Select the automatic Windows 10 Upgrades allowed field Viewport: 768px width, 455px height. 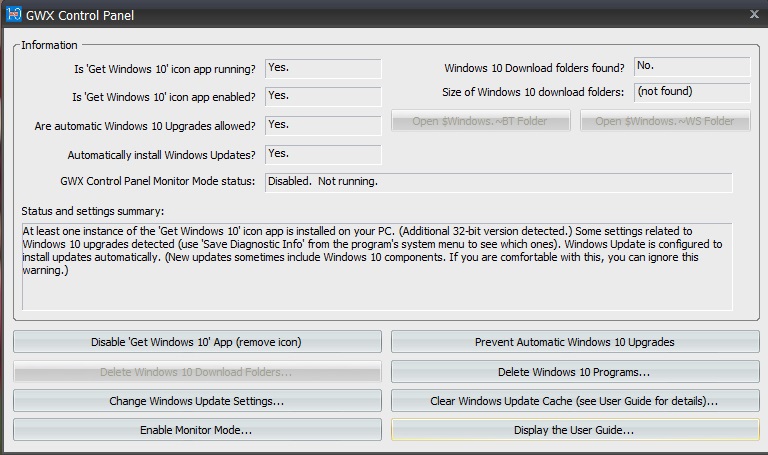point(322,125)
